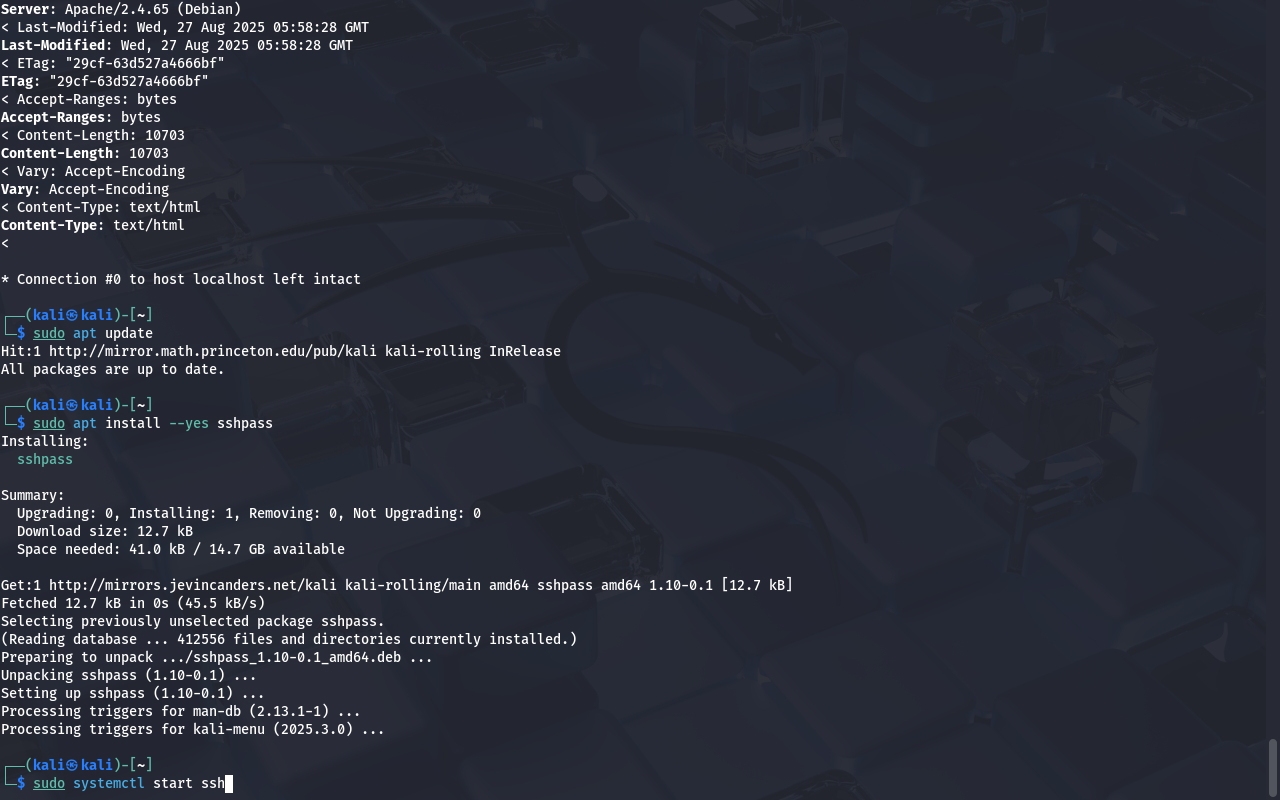Place cursor after 'start ssh' command

(x=229, y=783)
